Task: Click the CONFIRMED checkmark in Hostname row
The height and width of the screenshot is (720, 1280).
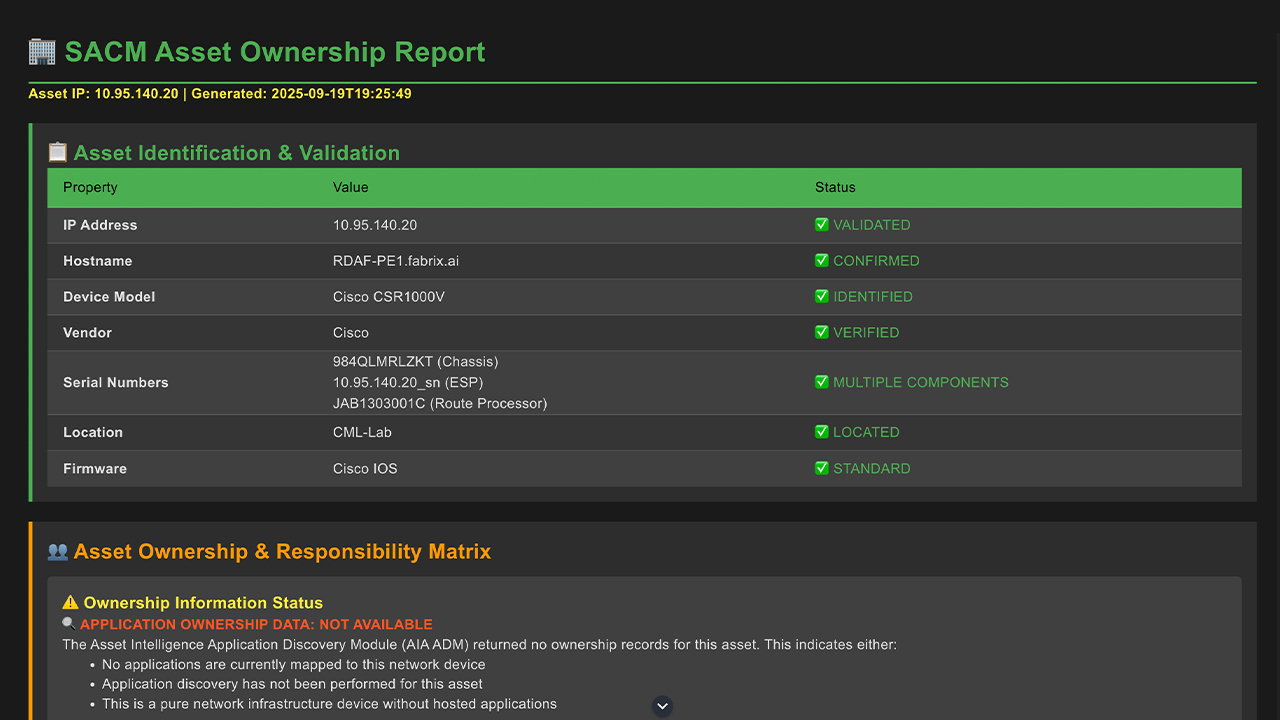Action: (822, 261)
